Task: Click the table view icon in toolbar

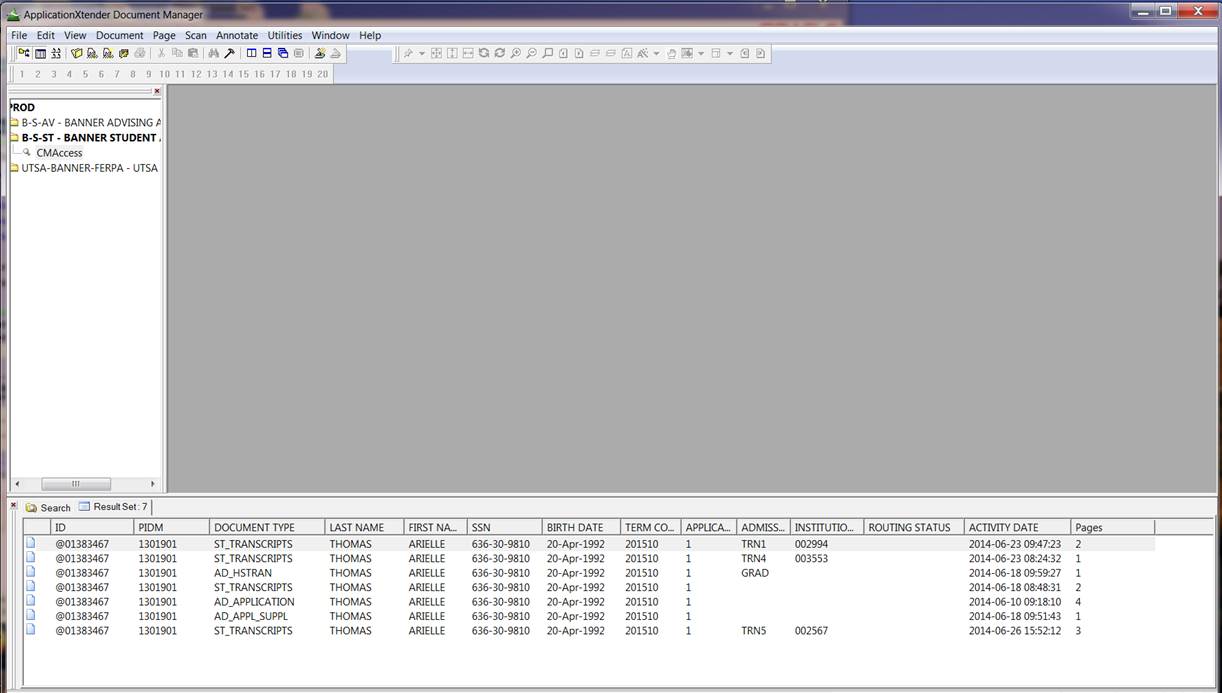Action: pyautogui.click(x=40, y=53)
